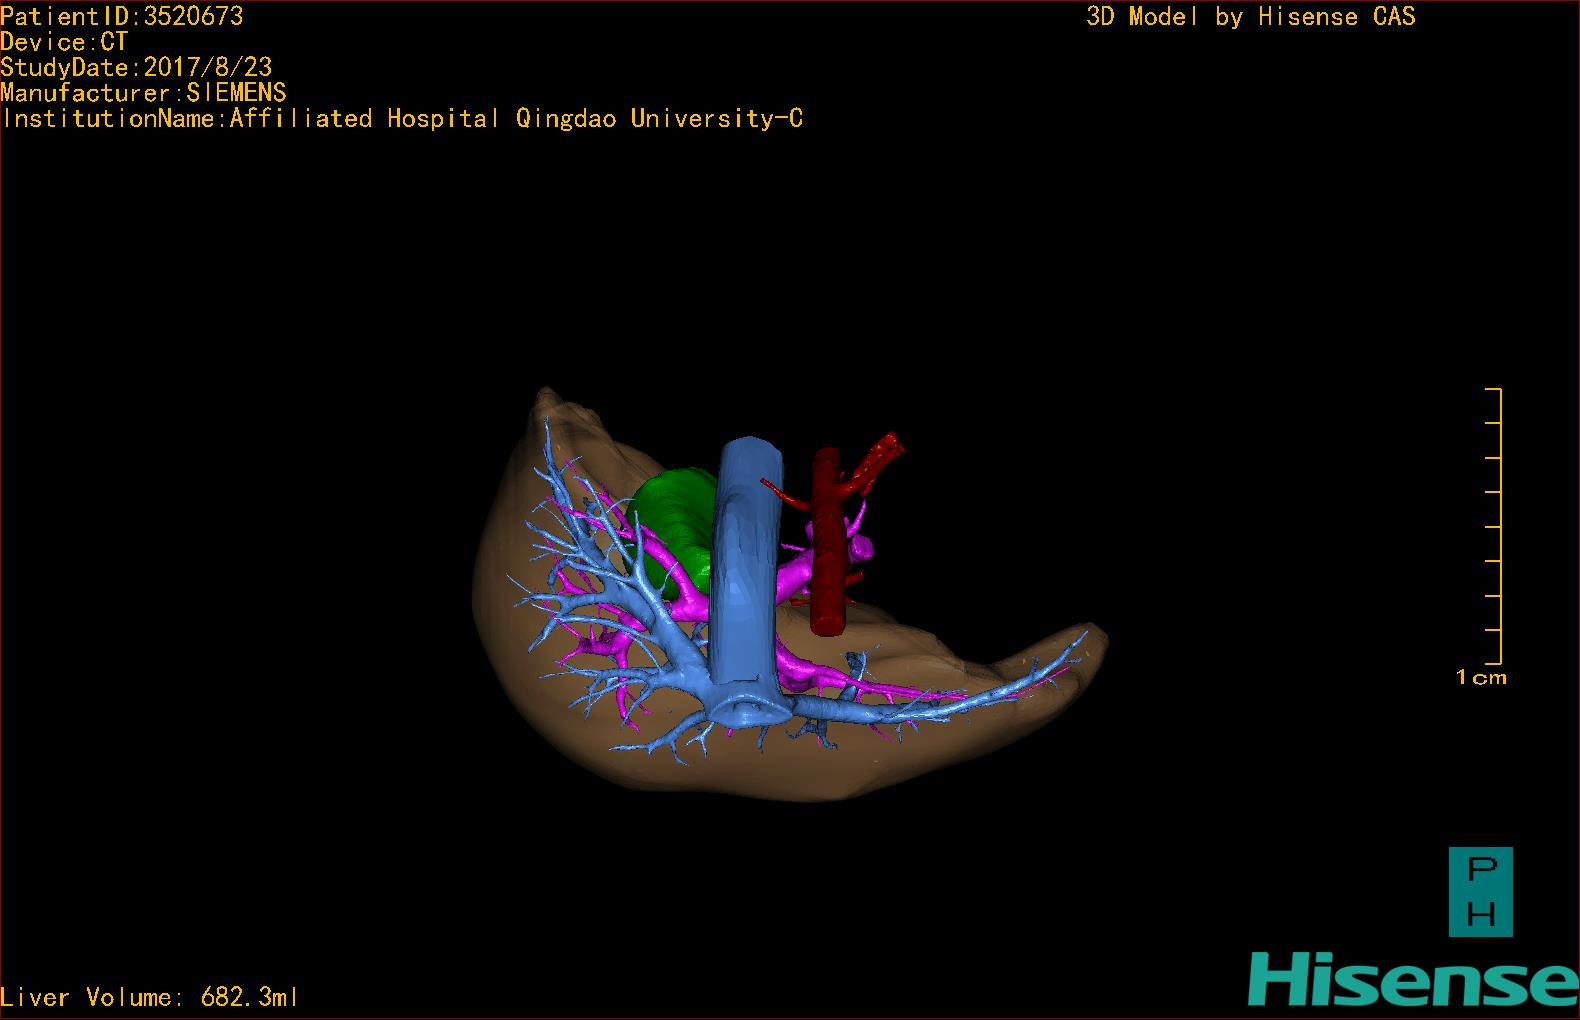Click the PatientID:3520673 text
Screen dimensions: 1580x1020
click(122, 16)
